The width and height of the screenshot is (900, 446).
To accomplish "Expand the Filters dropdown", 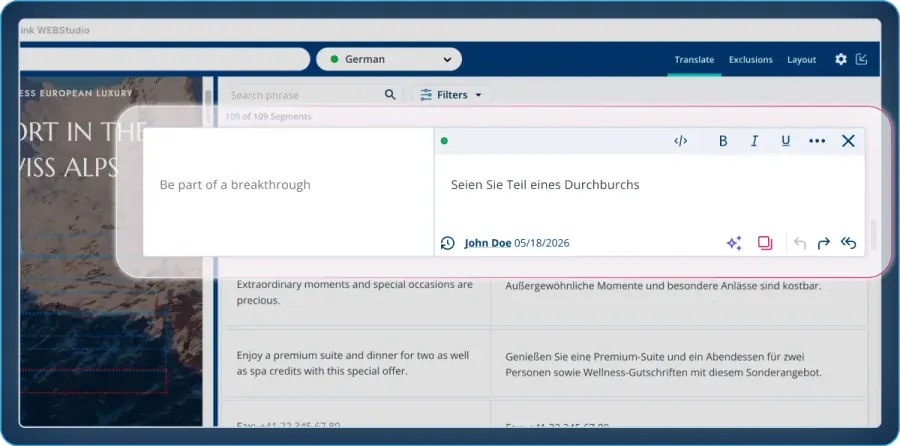I will point(451,95).
